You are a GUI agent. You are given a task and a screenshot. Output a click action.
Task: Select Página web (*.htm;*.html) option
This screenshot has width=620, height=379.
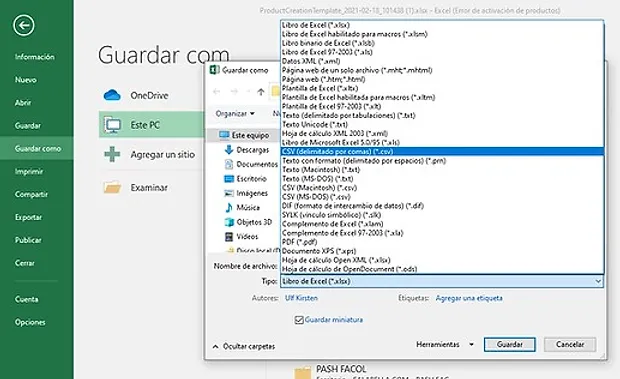click(x=442, y=79)
